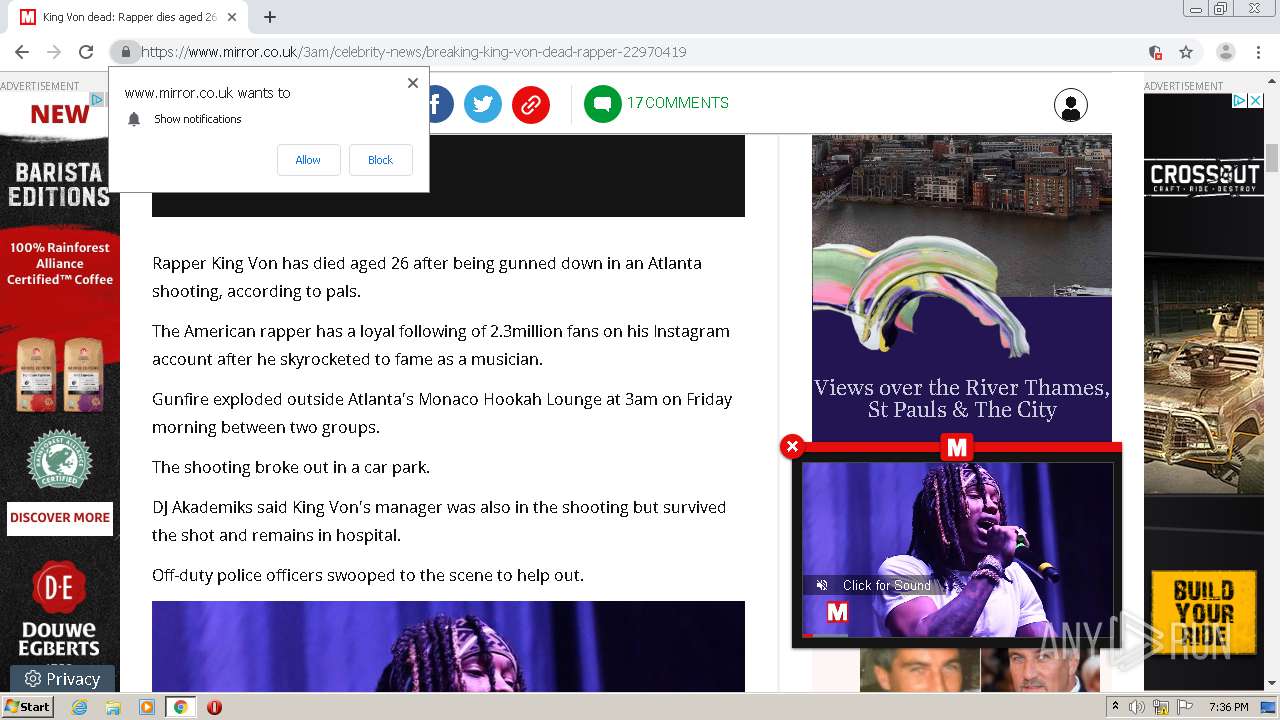This screenshot has height=720, width=1280.
Task: Select the King Von dead tab
Action: tap(130, 17)
